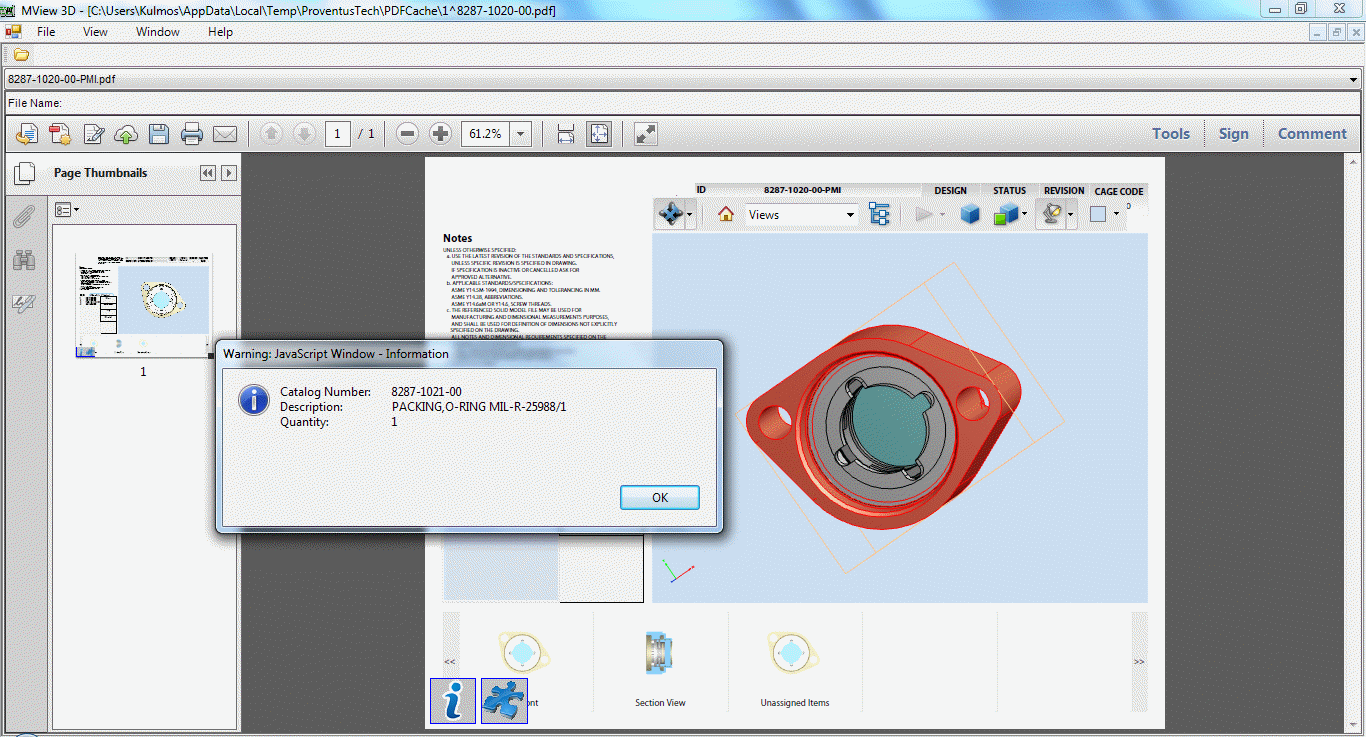Click the DESIGN column header
Screen dimensions: 1366x737
[x=950, y=191]
